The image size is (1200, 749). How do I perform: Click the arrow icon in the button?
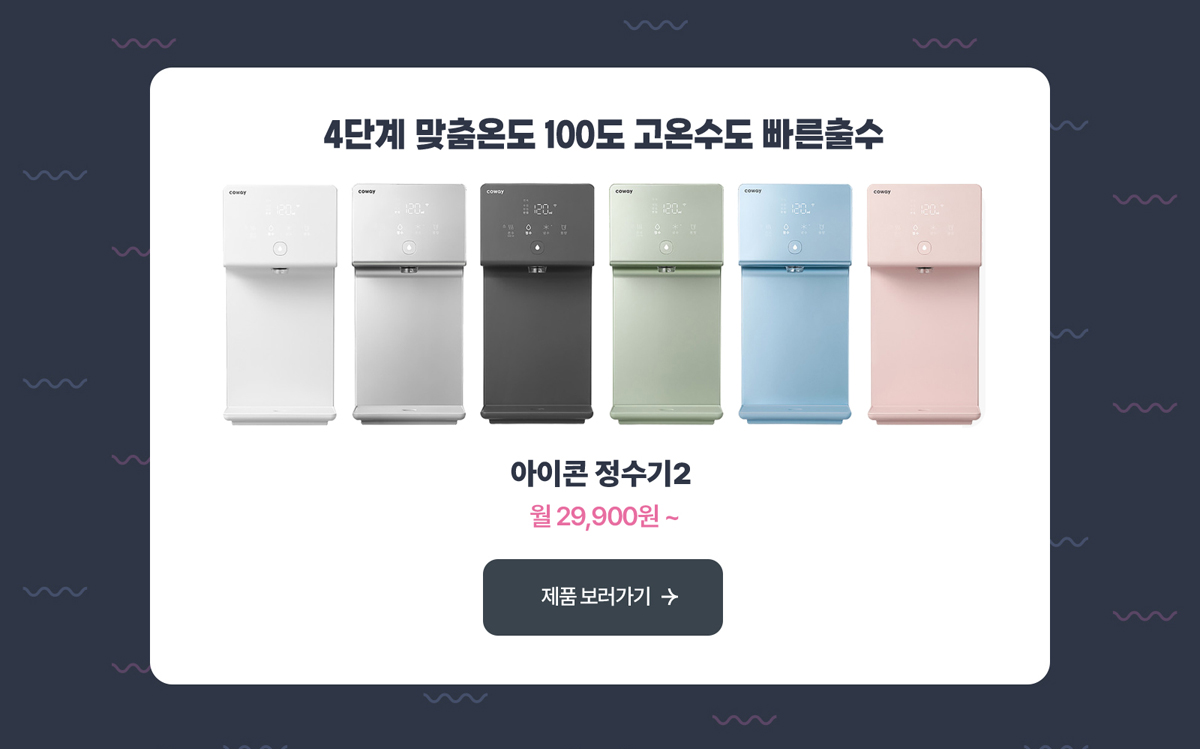(x=670, y=597)
